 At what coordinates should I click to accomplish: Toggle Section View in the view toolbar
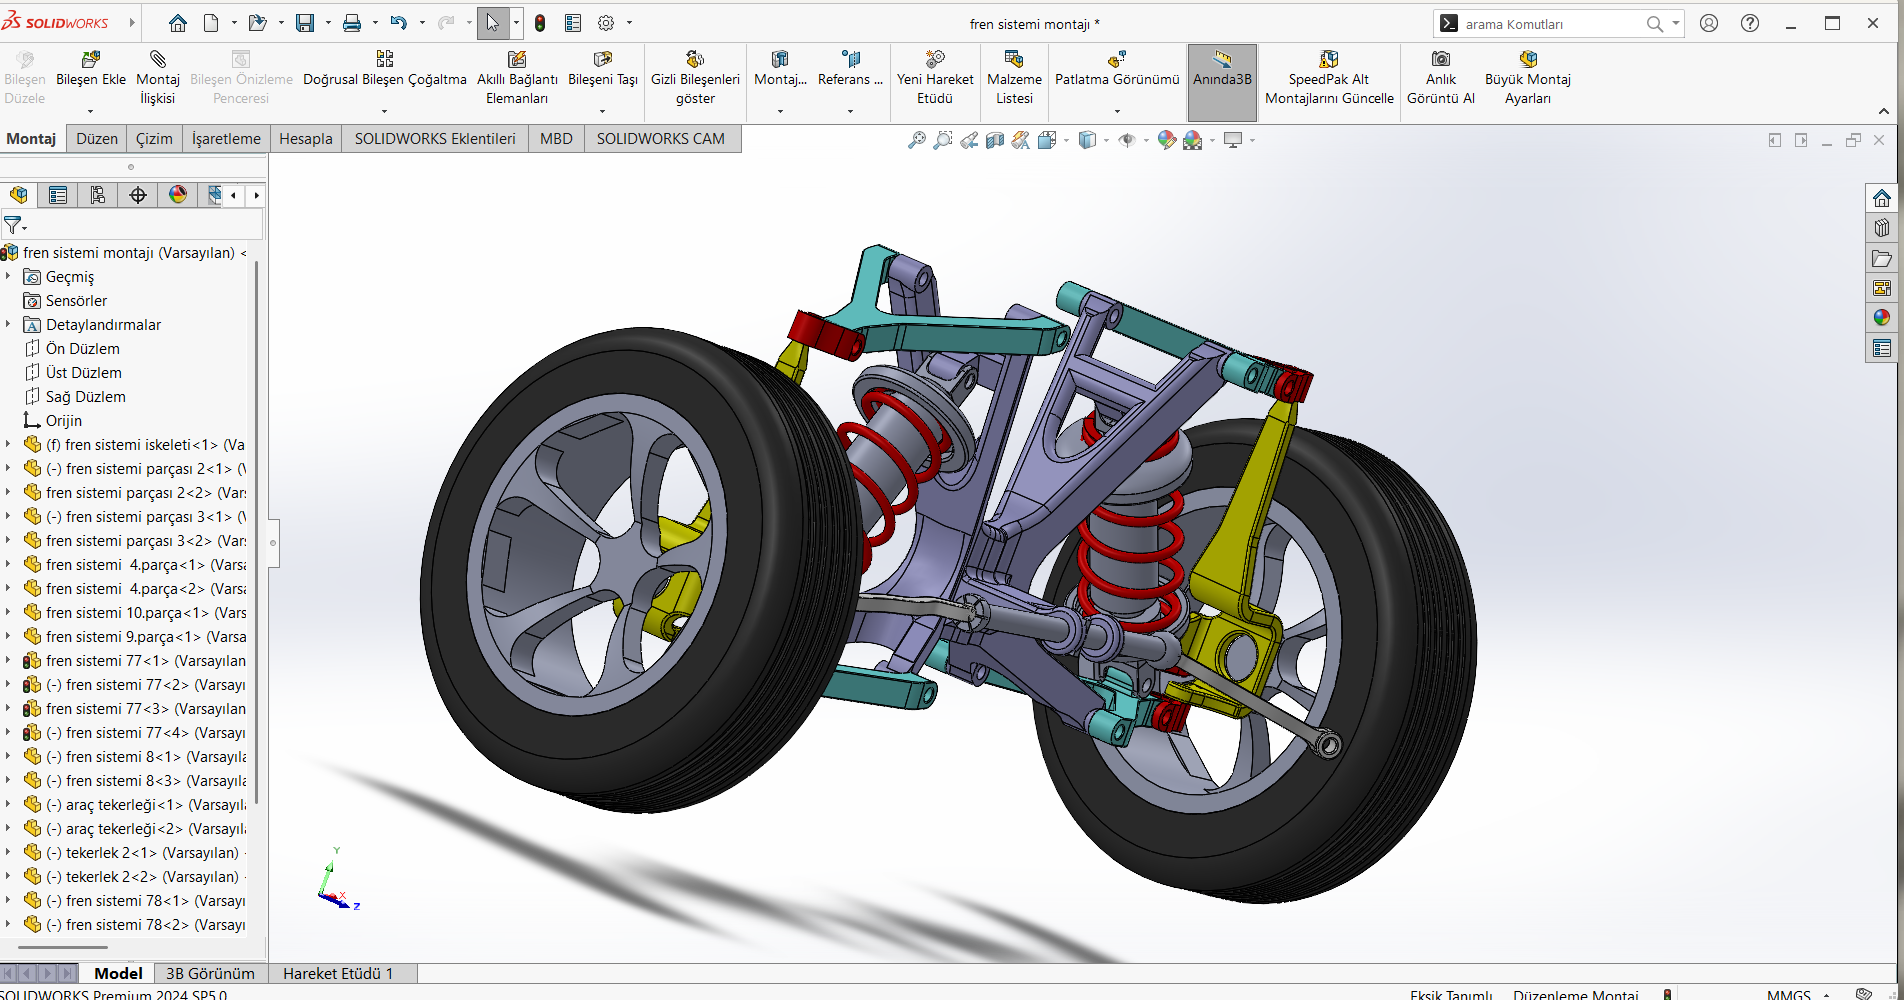tap(995, 140)
